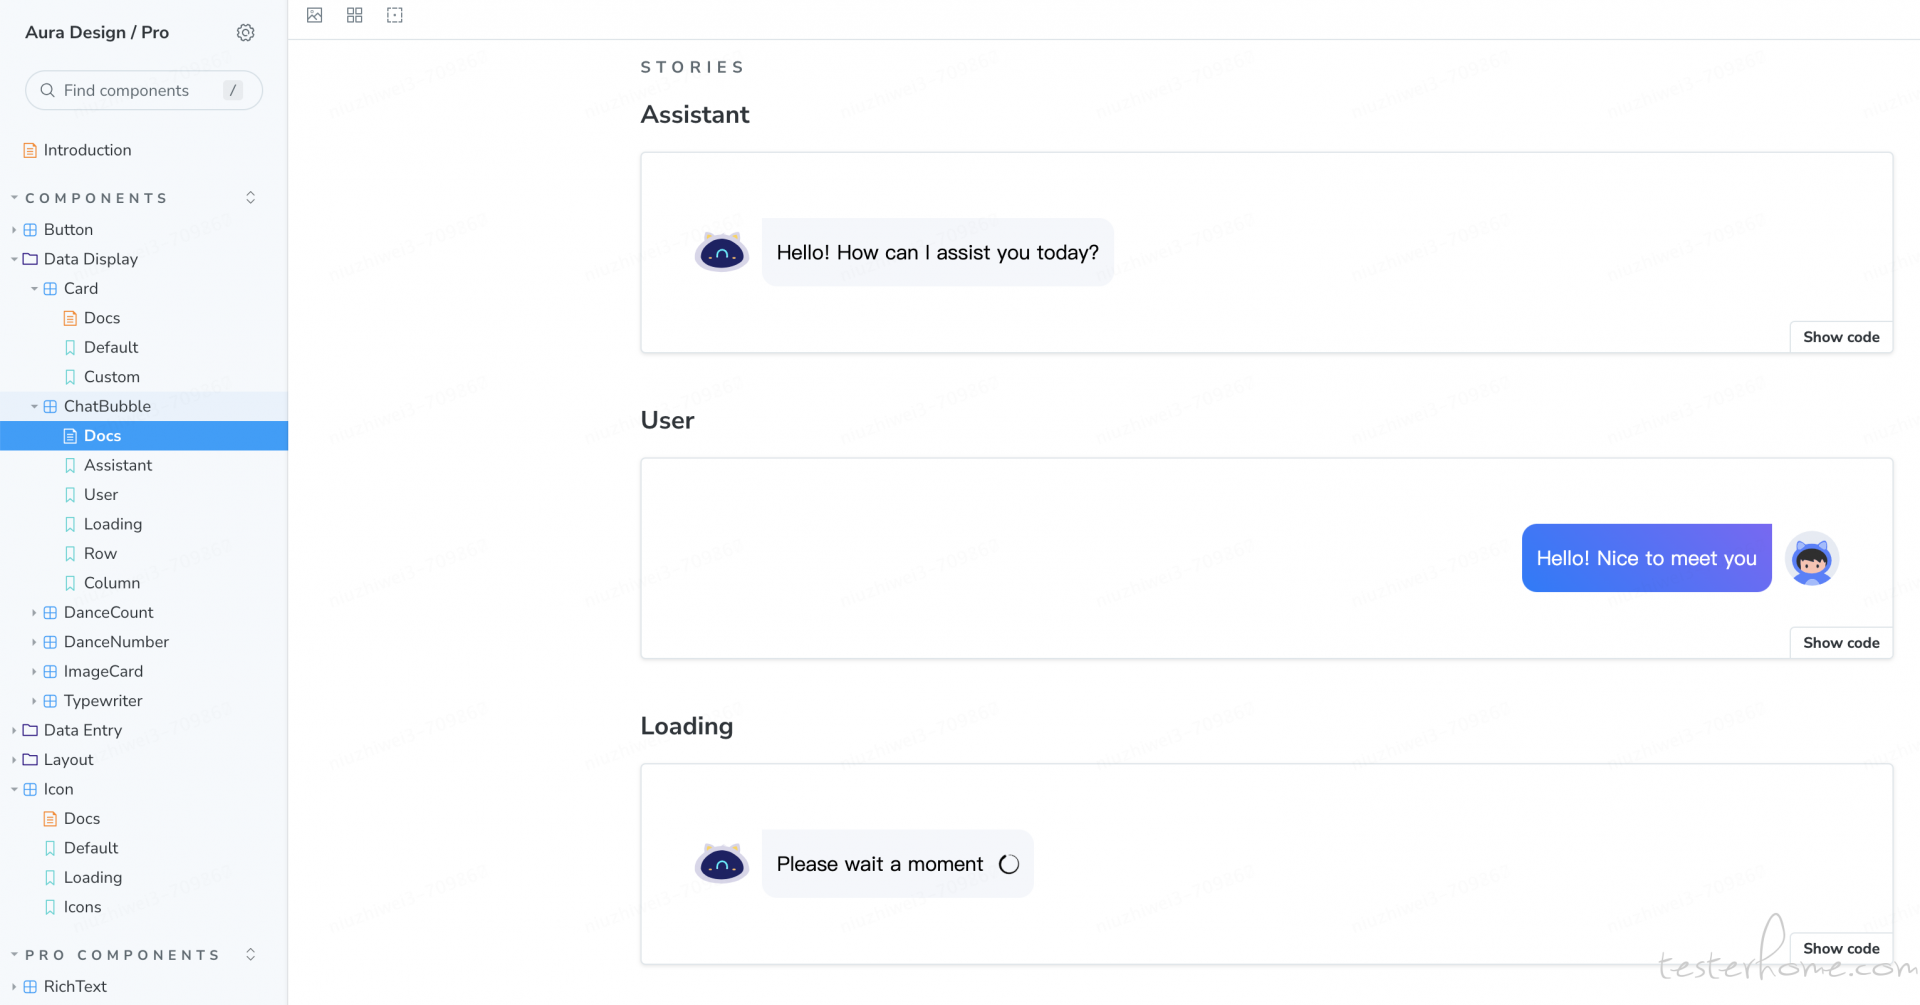Switch to grid layout view
The image size is (1920, 1005).
click(354, 15)
